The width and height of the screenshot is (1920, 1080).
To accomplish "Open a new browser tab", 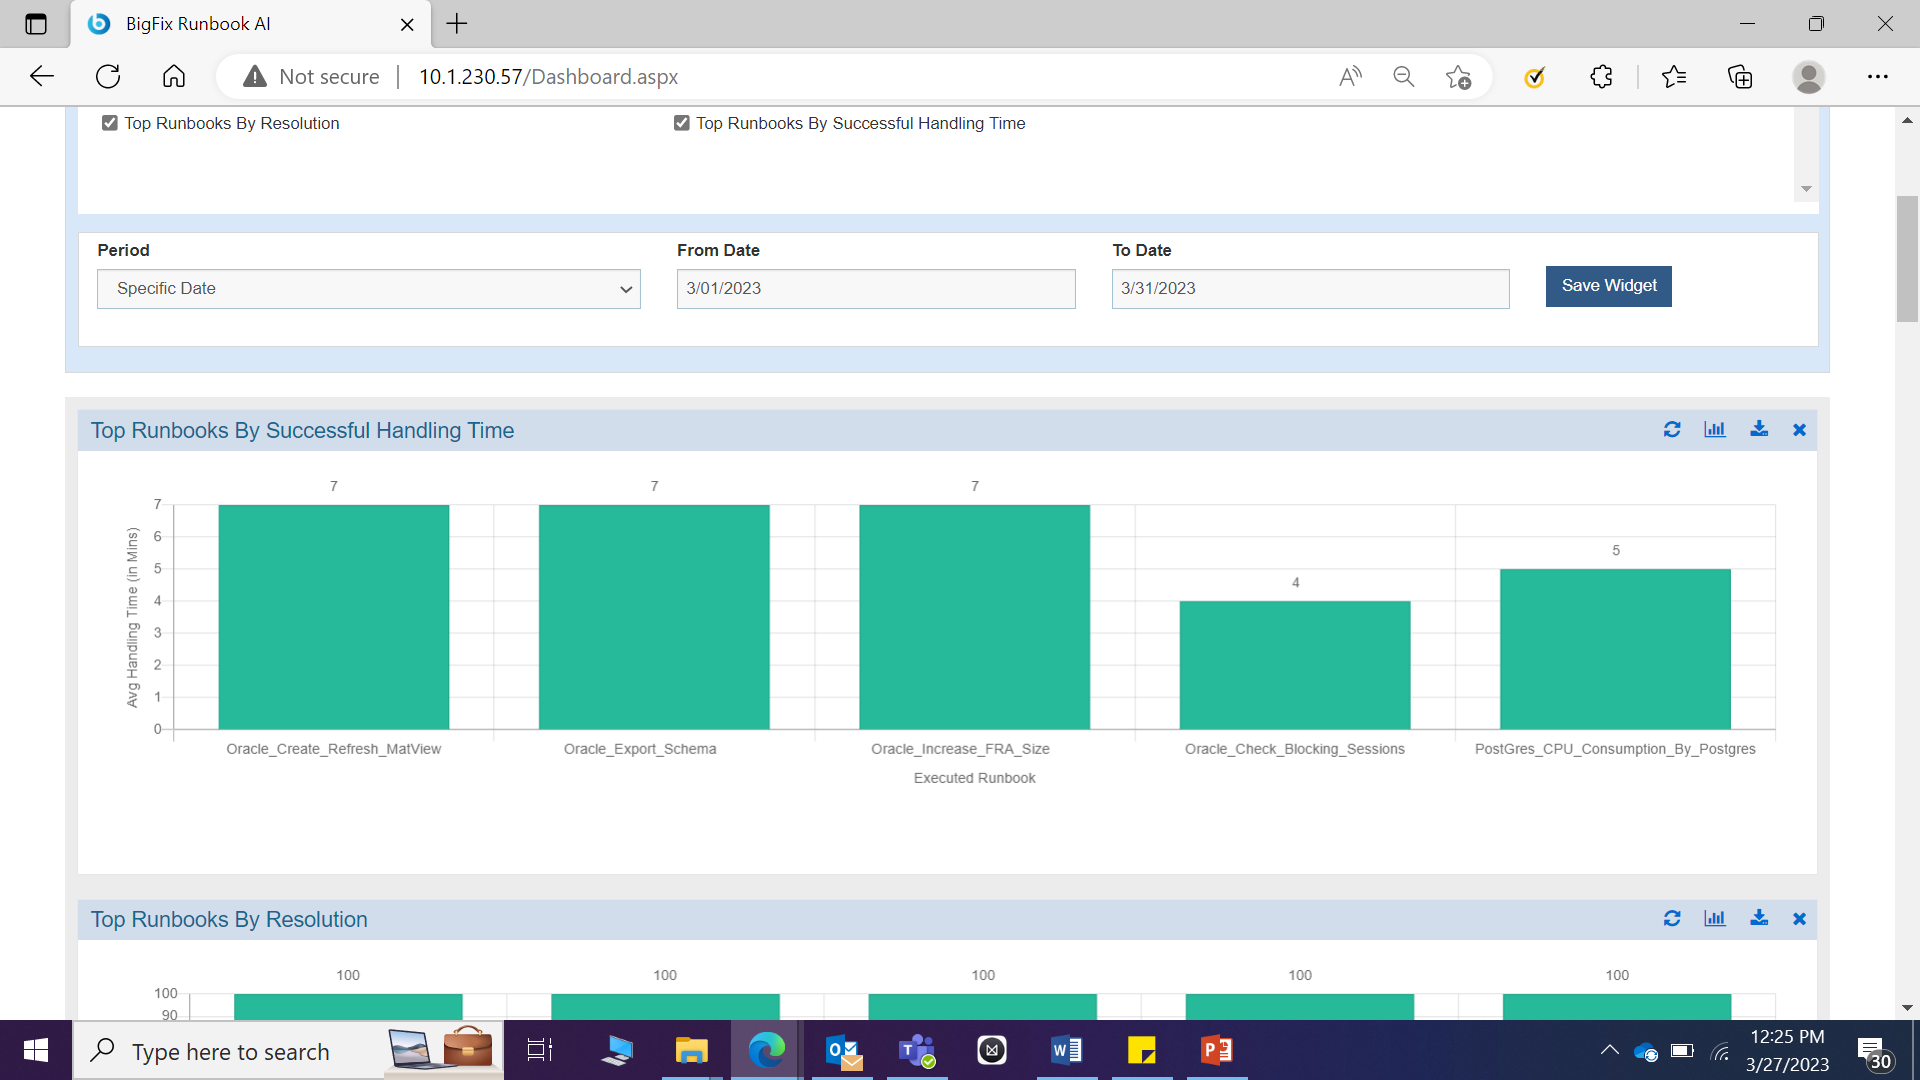I will (x=457, y=24).
